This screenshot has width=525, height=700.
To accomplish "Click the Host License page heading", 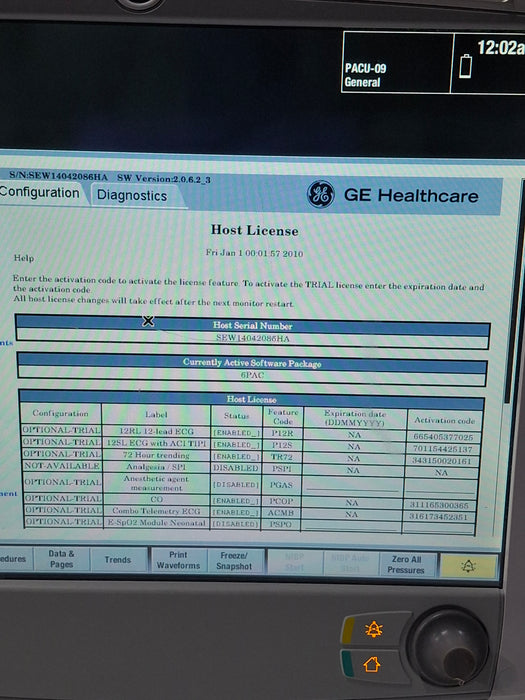I will pos(254,230).
